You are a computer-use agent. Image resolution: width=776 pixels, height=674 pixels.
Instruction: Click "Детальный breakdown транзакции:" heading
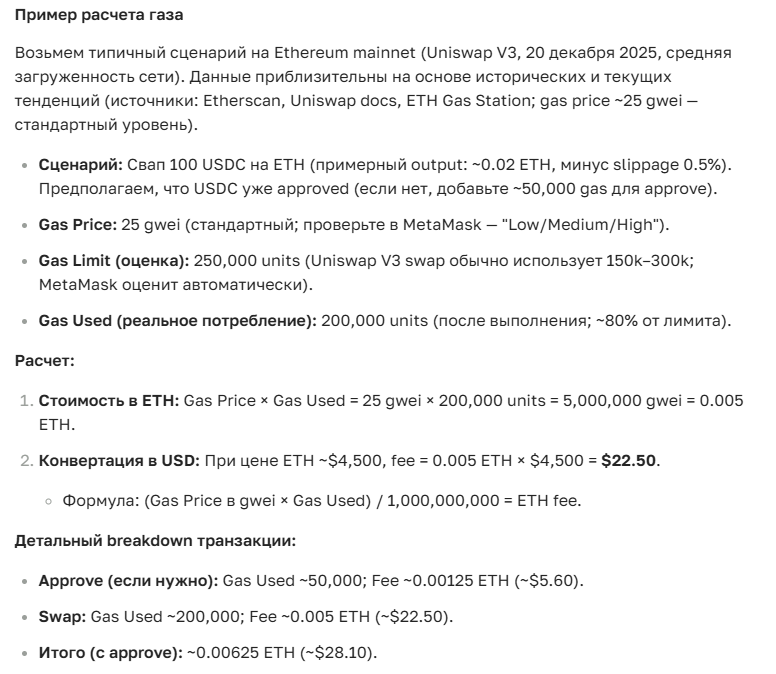point(154,541)
